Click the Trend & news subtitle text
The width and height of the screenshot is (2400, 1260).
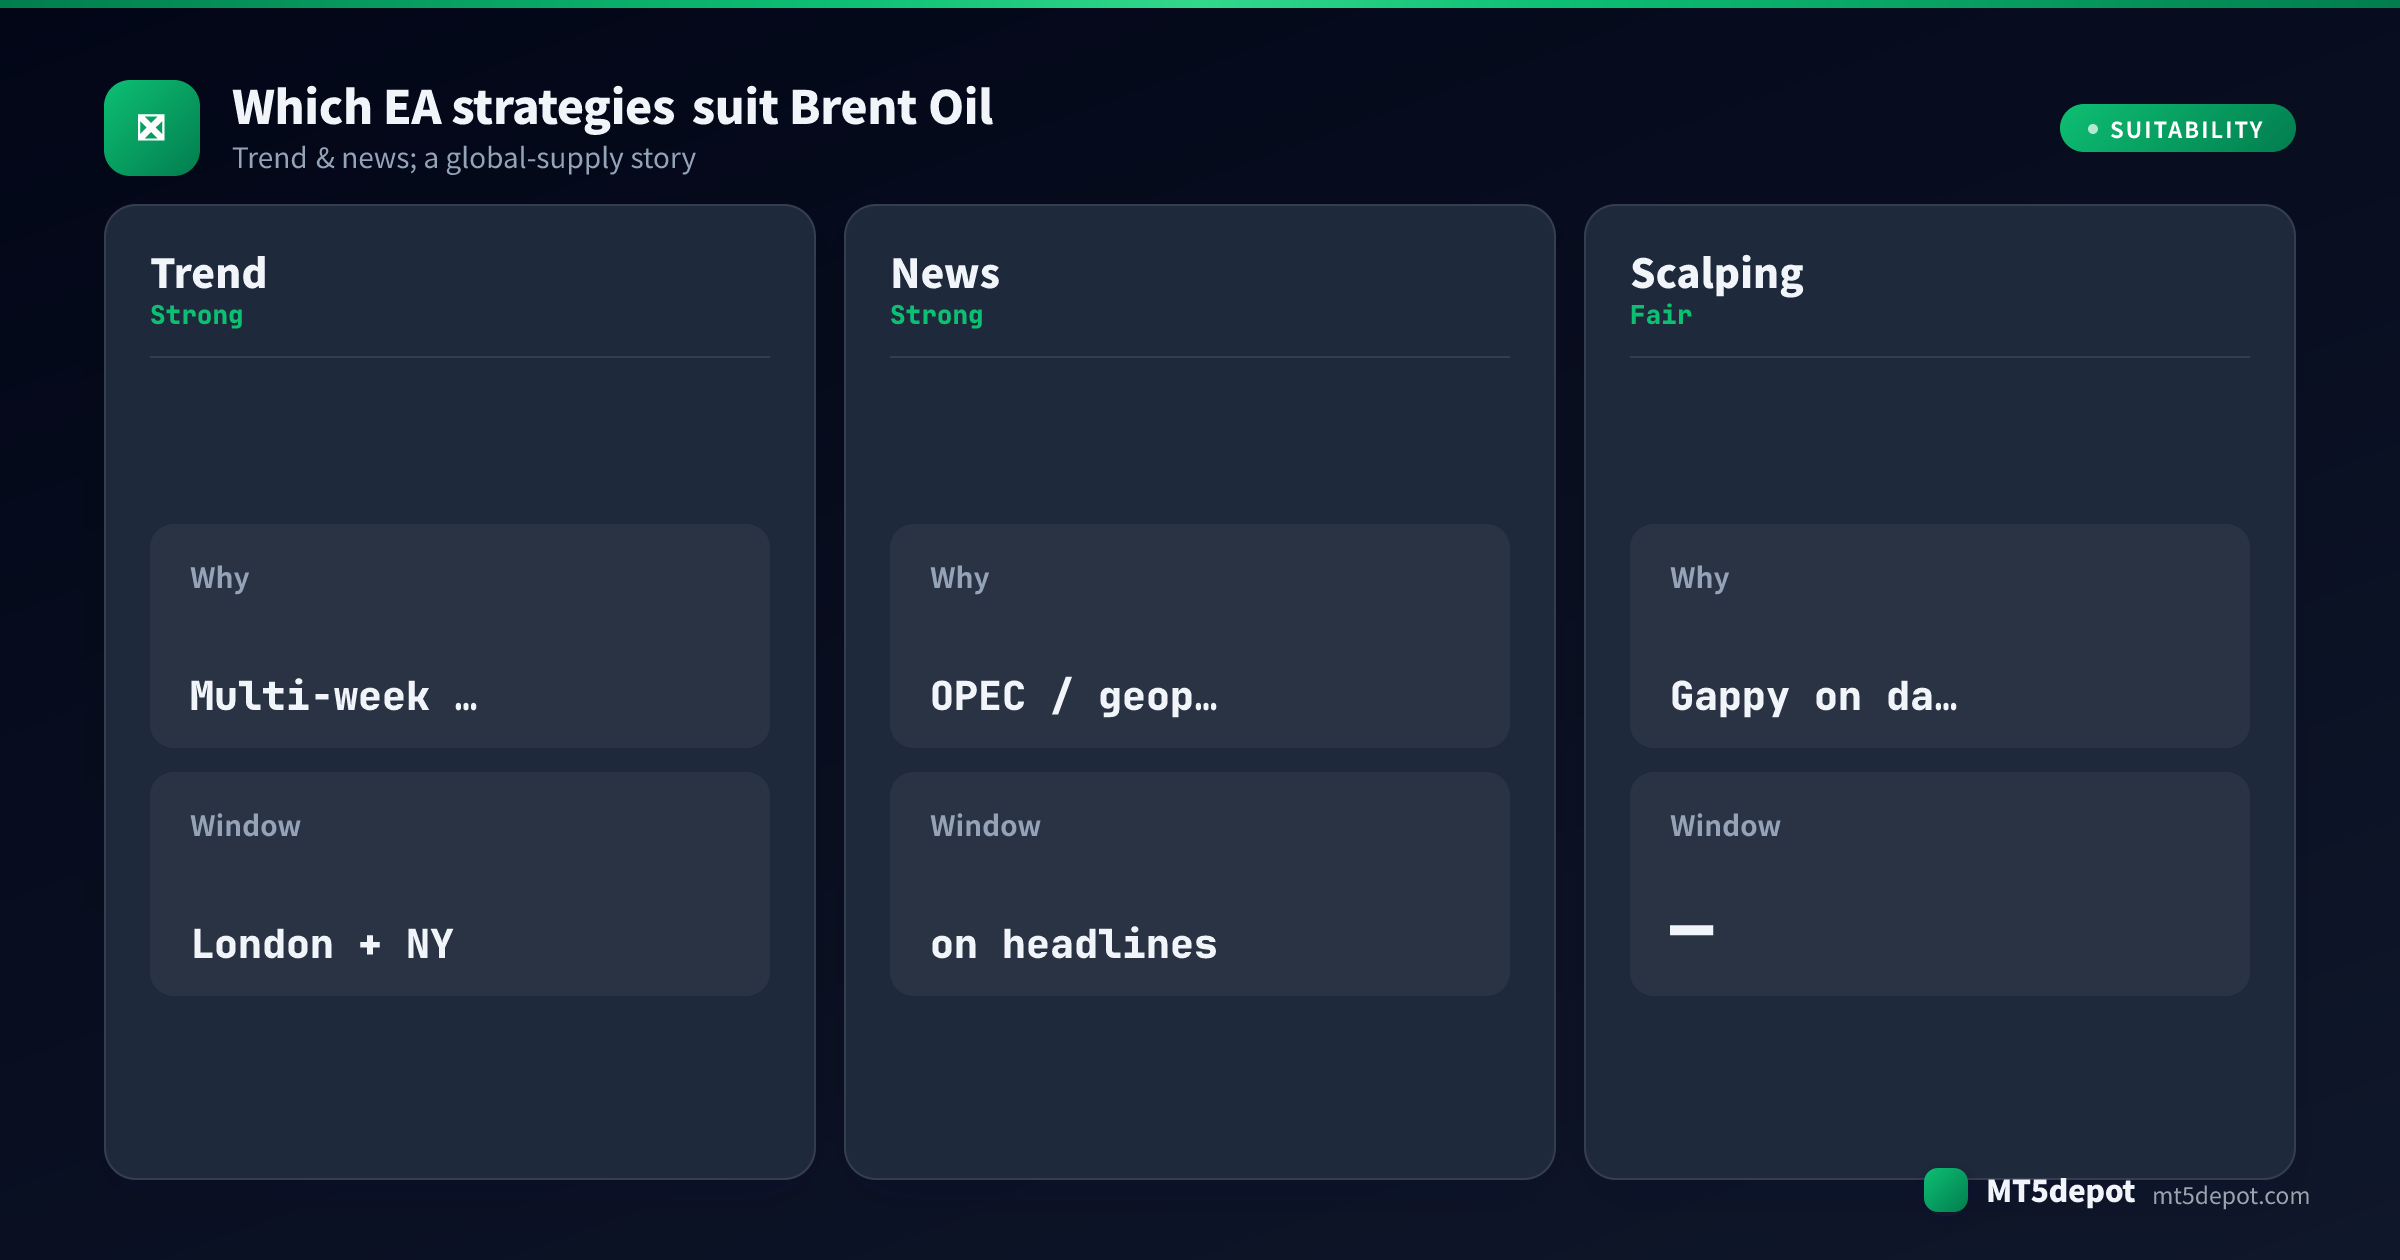point(464,158)
